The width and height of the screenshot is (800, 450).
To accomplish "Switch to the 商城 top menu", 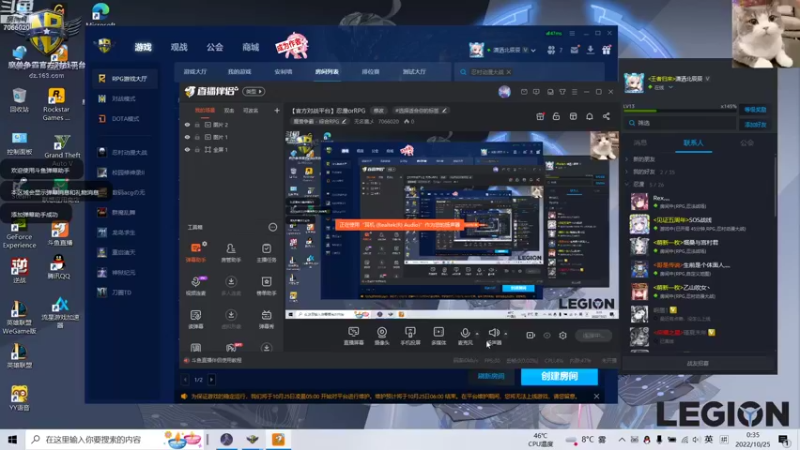I will [251, 47].
